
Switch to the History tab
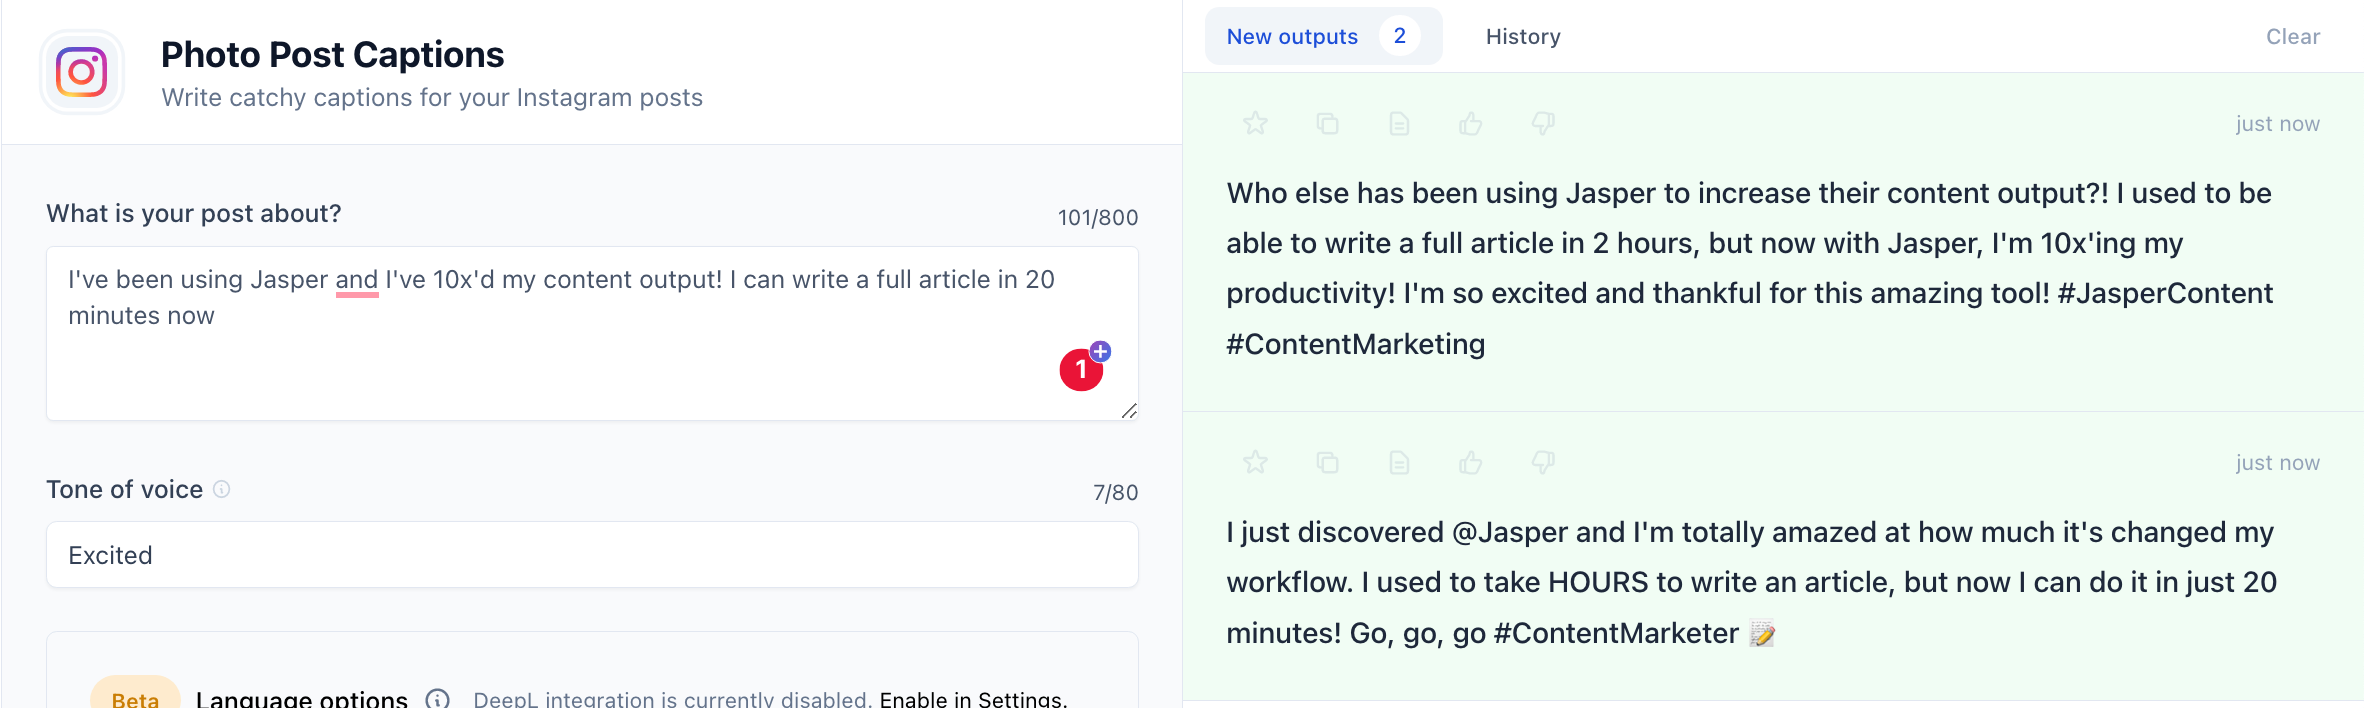tap(1523, 37)
